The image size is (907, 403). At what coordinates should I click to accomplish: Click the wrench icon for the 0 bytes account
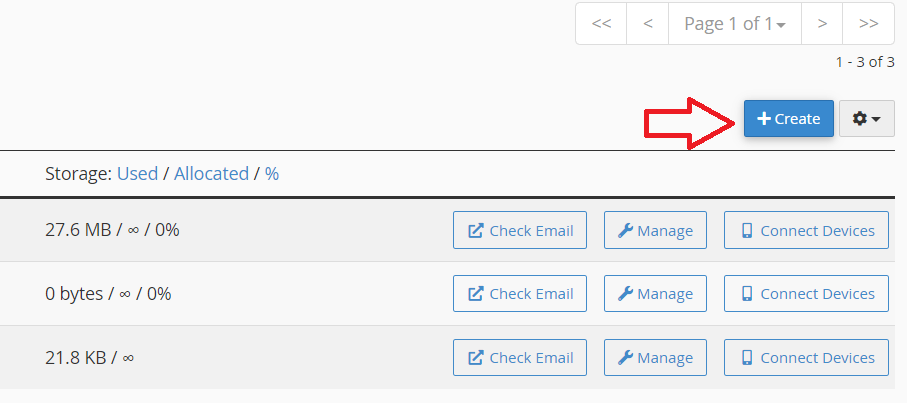625,294
